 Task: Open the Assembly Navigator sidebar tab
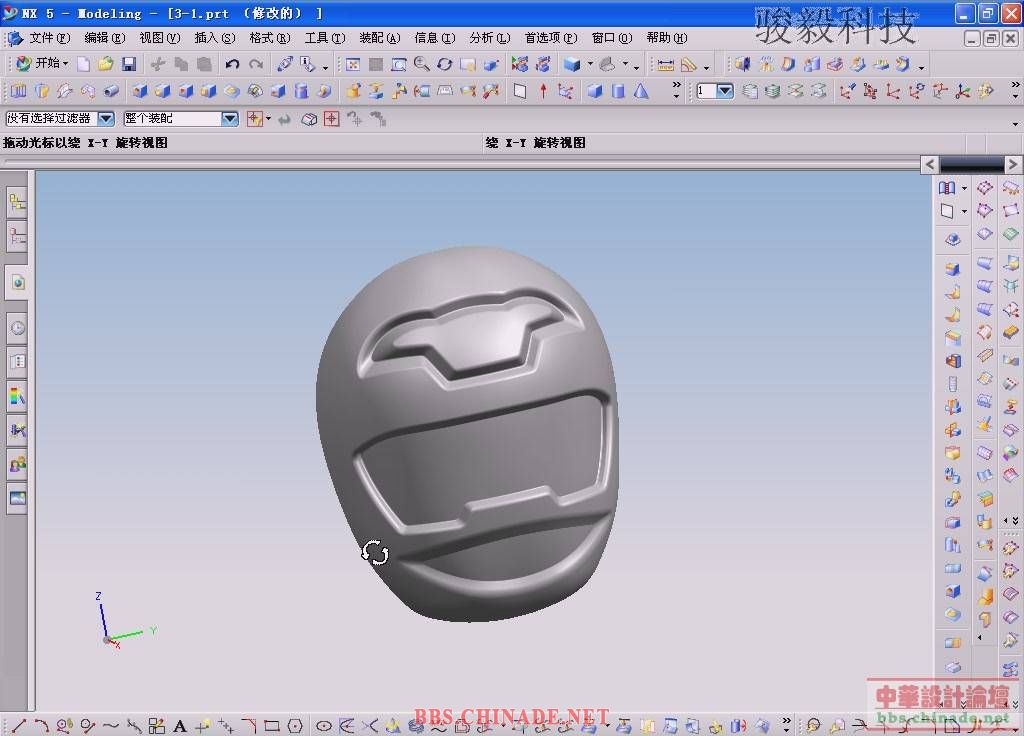[x=18, y=202]
